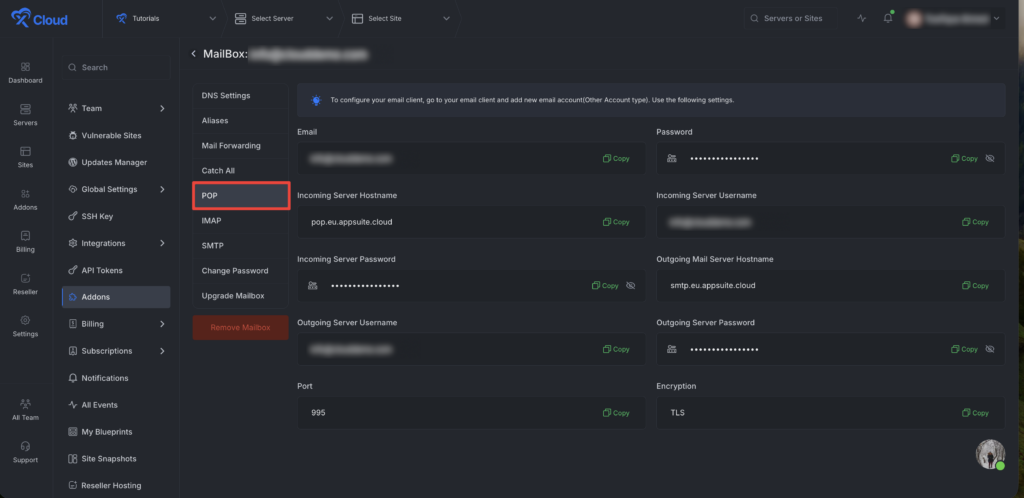Viewport: 1024px width, 498px height.
Task: Copy the Incoming Server Hostname value
Action: [x=616, y=222]
